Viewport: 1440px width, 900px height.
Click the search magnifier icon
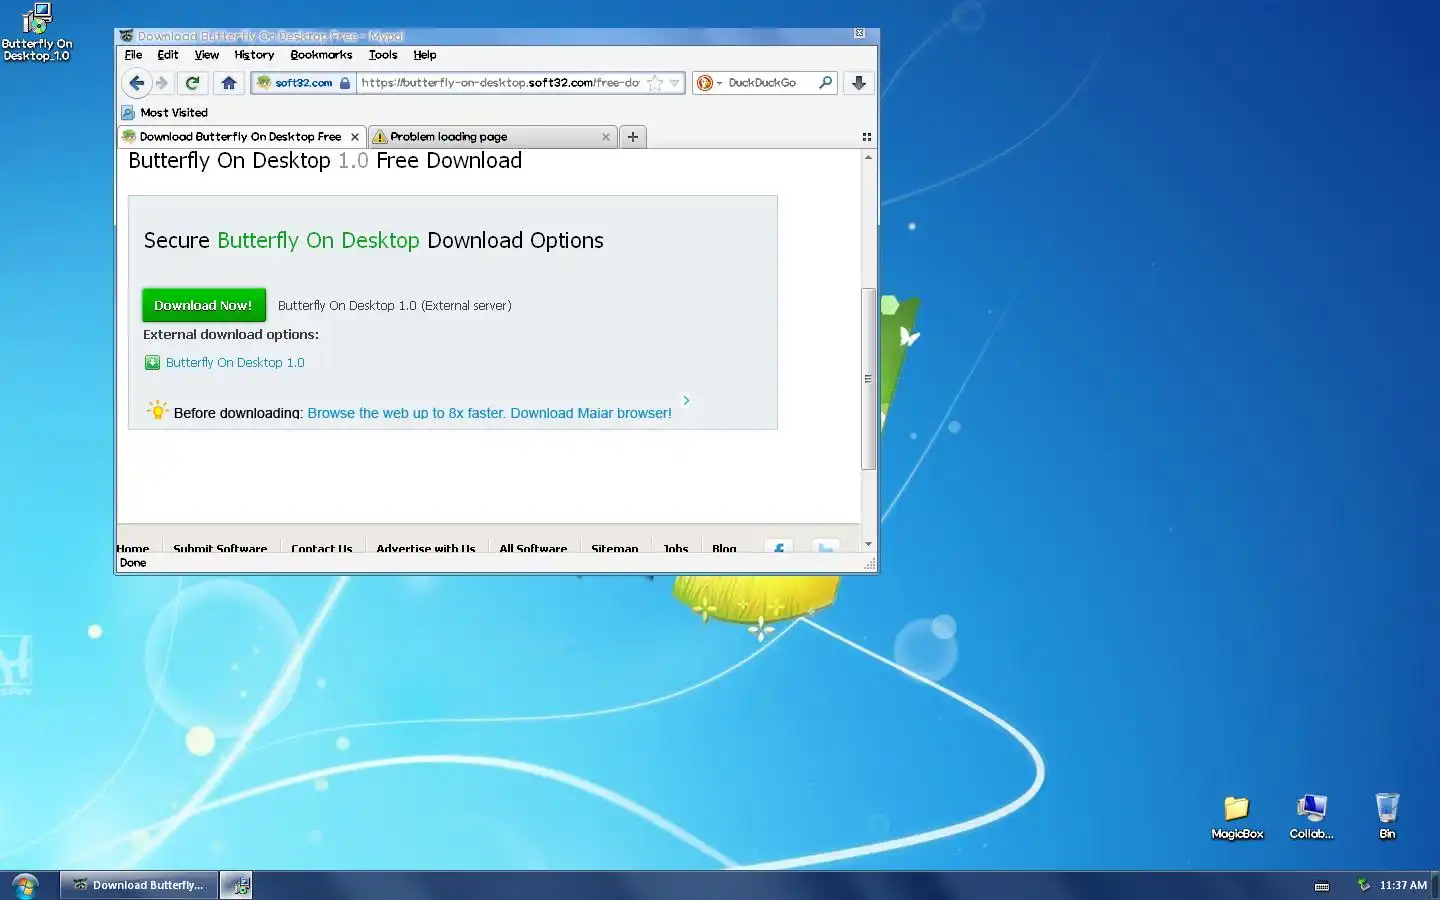point(825,83)
